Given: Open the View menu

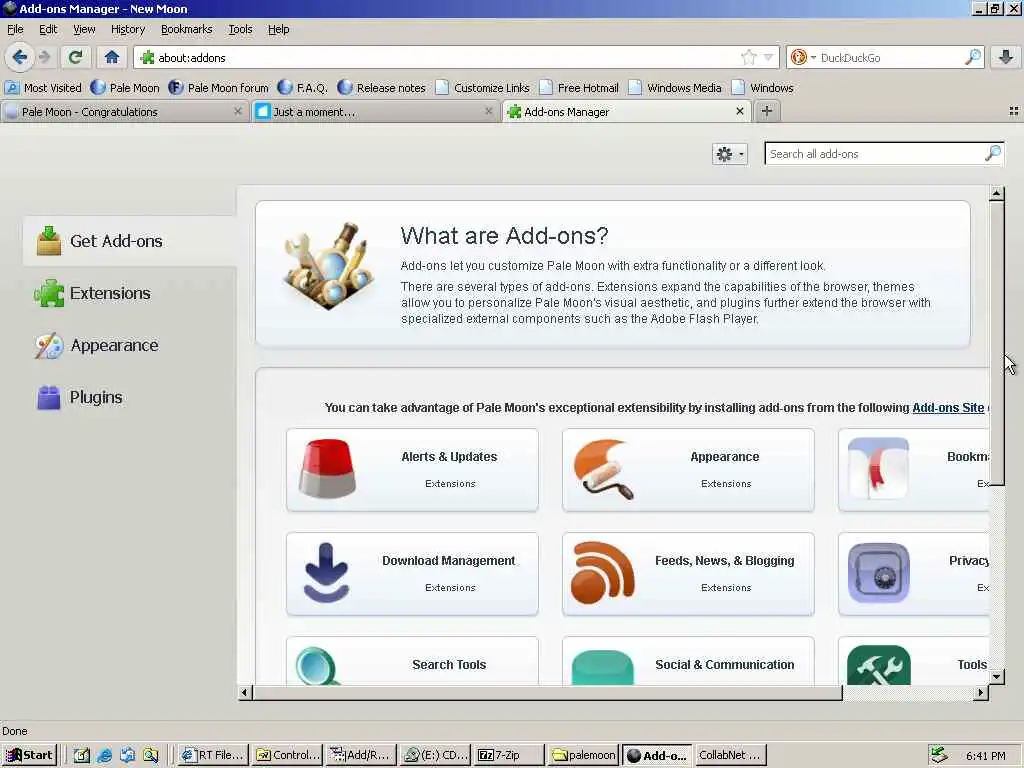Looking at the screenshot, I should point(84,29).
